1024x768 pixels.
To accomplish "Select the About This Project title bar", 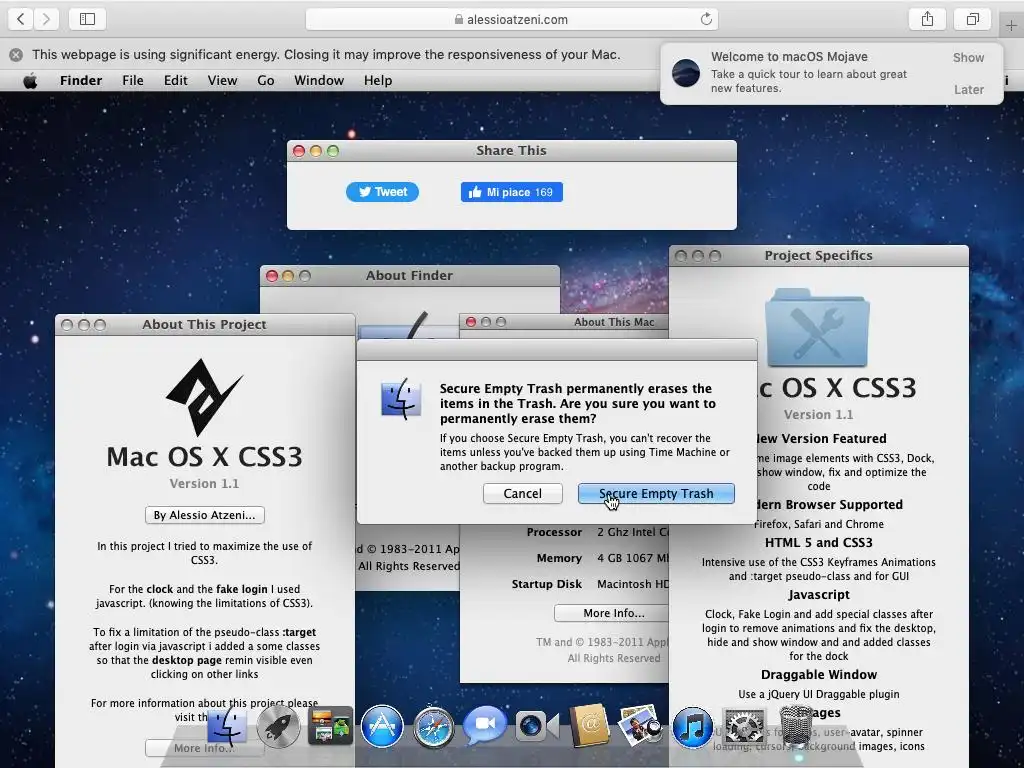I will pos(204,325).
